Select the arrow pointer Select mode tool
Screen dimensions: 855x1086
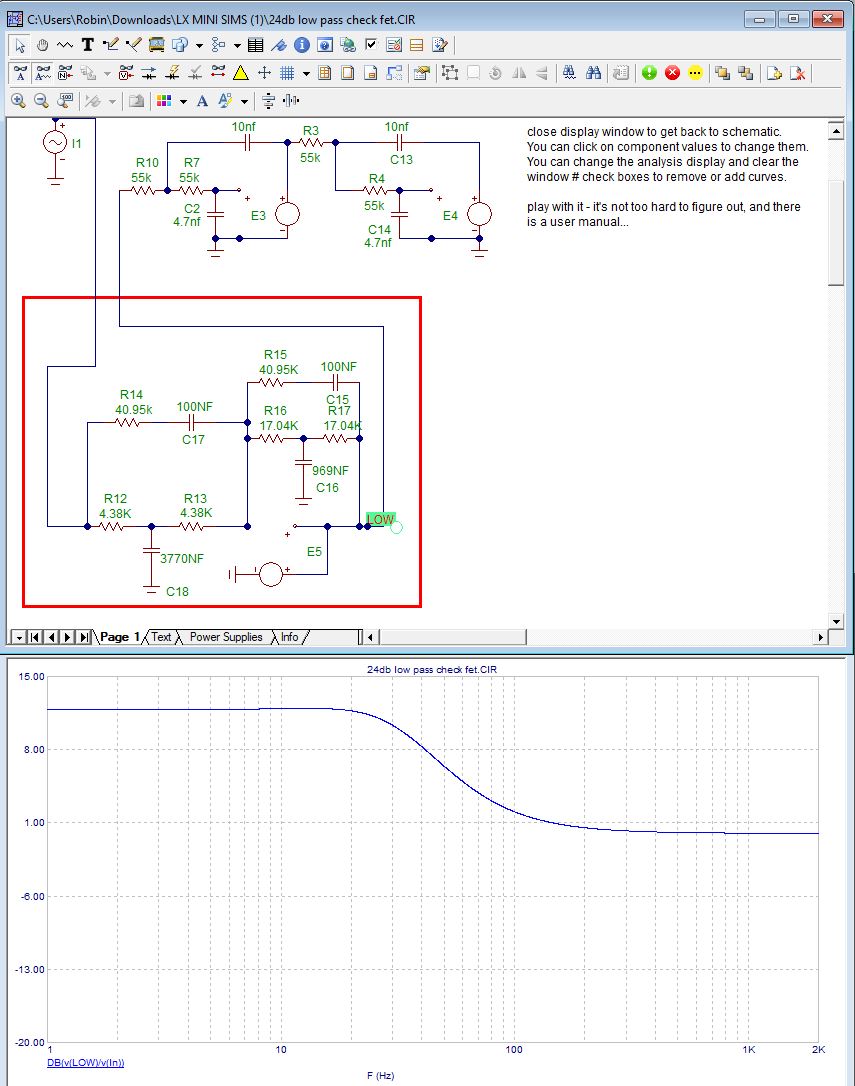tap(20, 45)
